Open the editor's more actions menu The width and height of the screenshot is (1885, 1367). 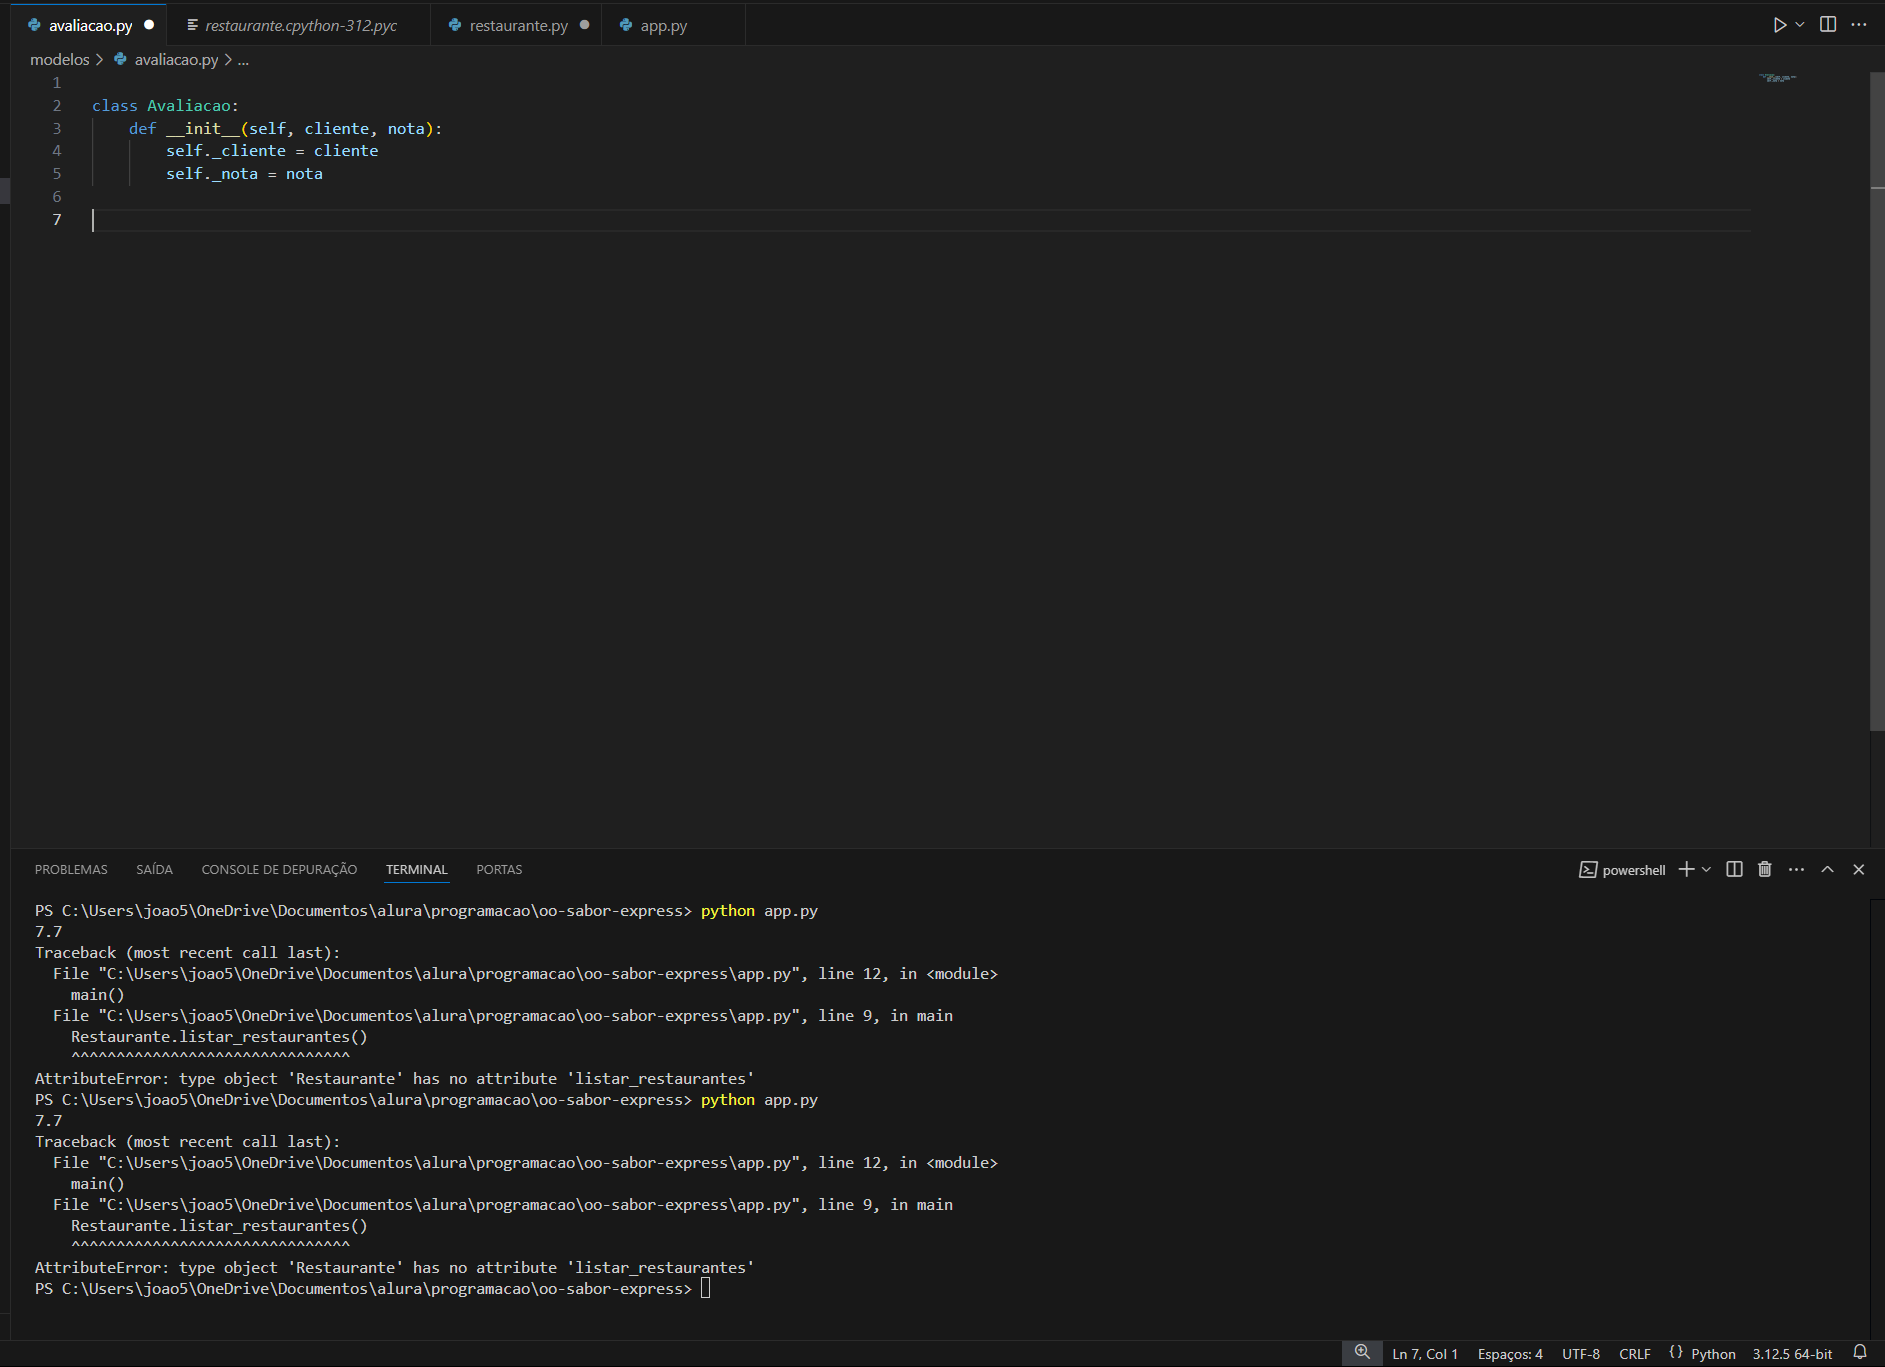1859,25
